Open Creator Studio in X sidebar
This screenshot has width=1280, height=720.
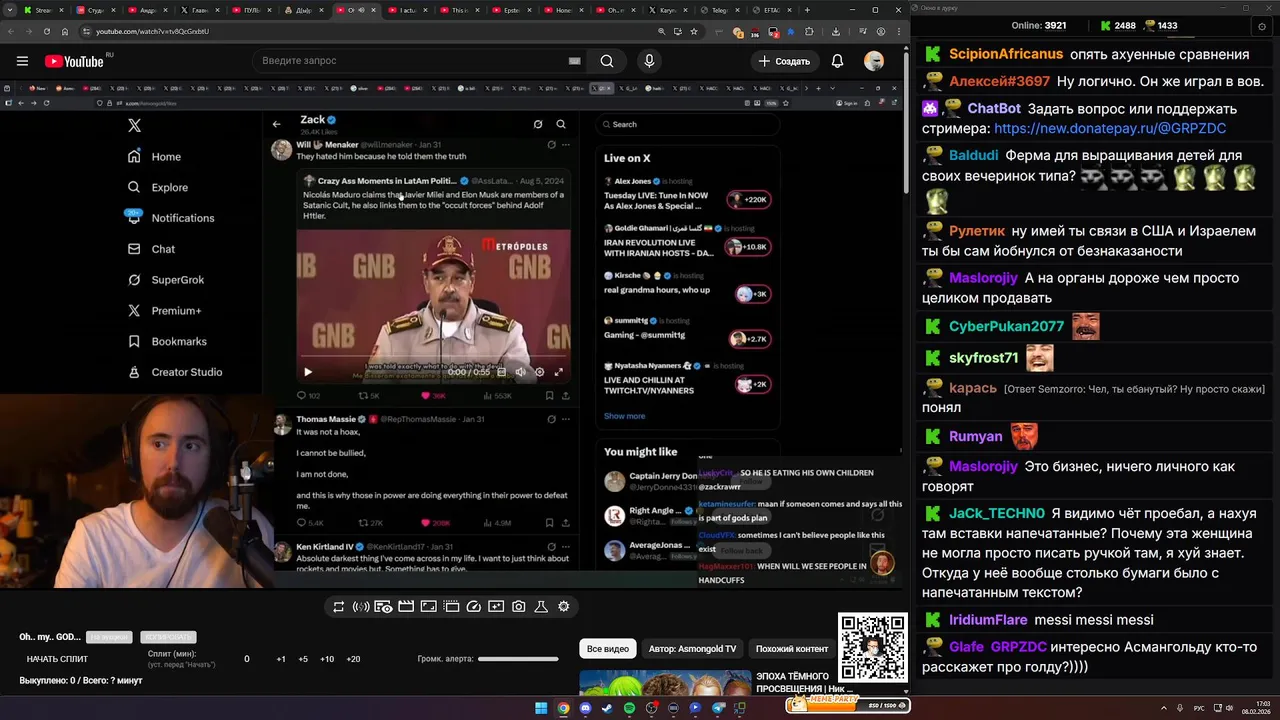point(174,372)
